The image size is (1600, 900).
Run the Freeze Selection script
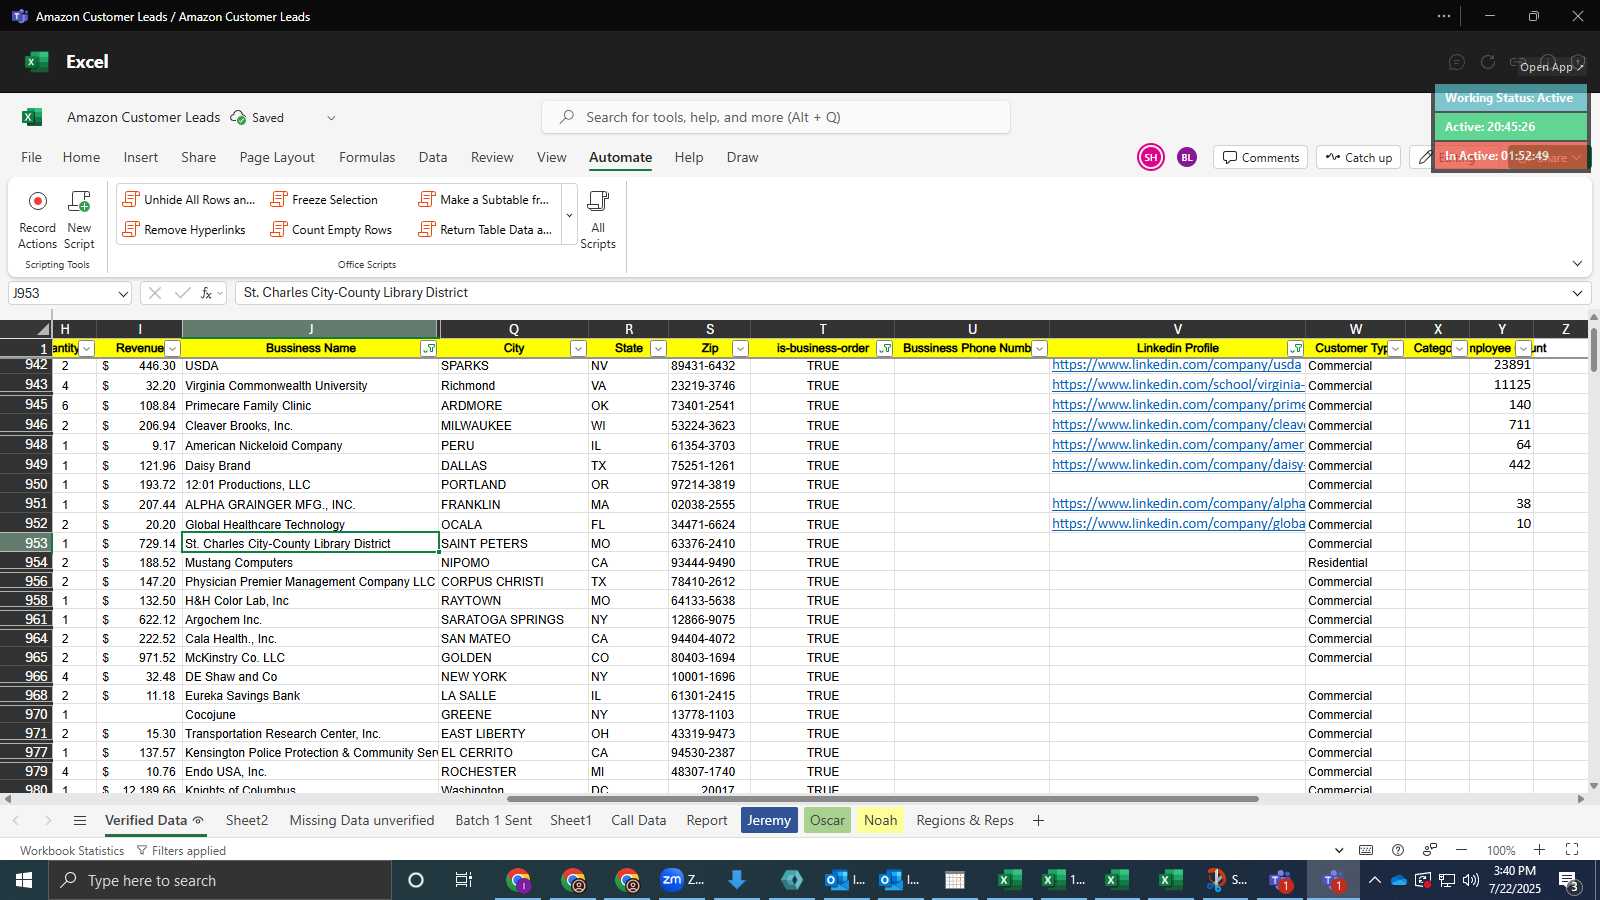click(x=324, y=200)
